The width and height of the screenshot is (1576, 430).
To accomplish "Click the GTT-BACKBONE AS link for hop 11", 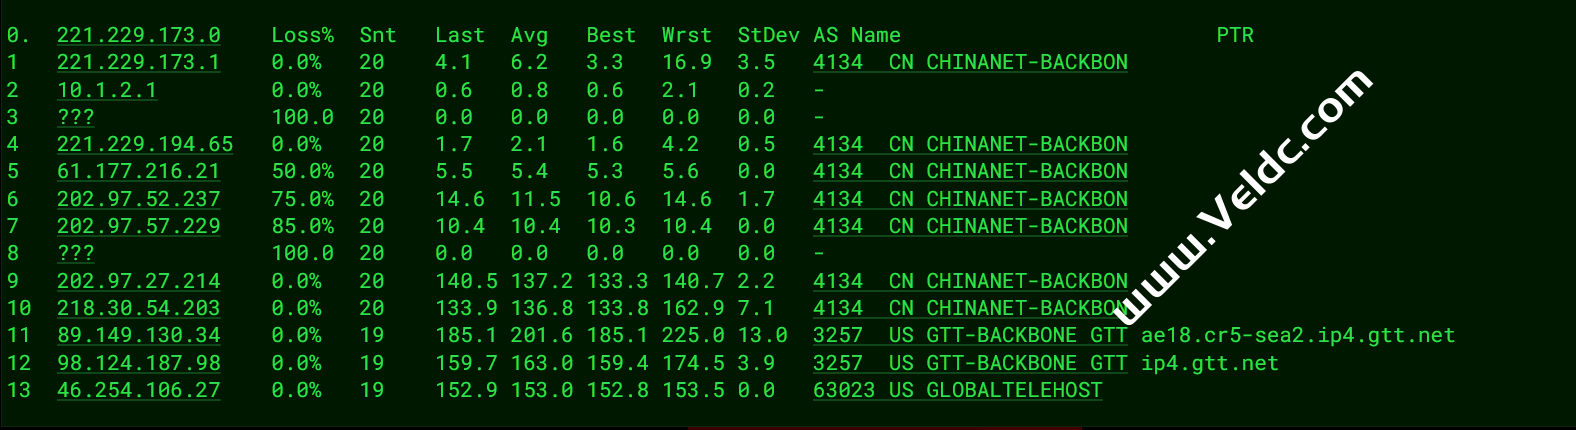I will click(969, 335).
